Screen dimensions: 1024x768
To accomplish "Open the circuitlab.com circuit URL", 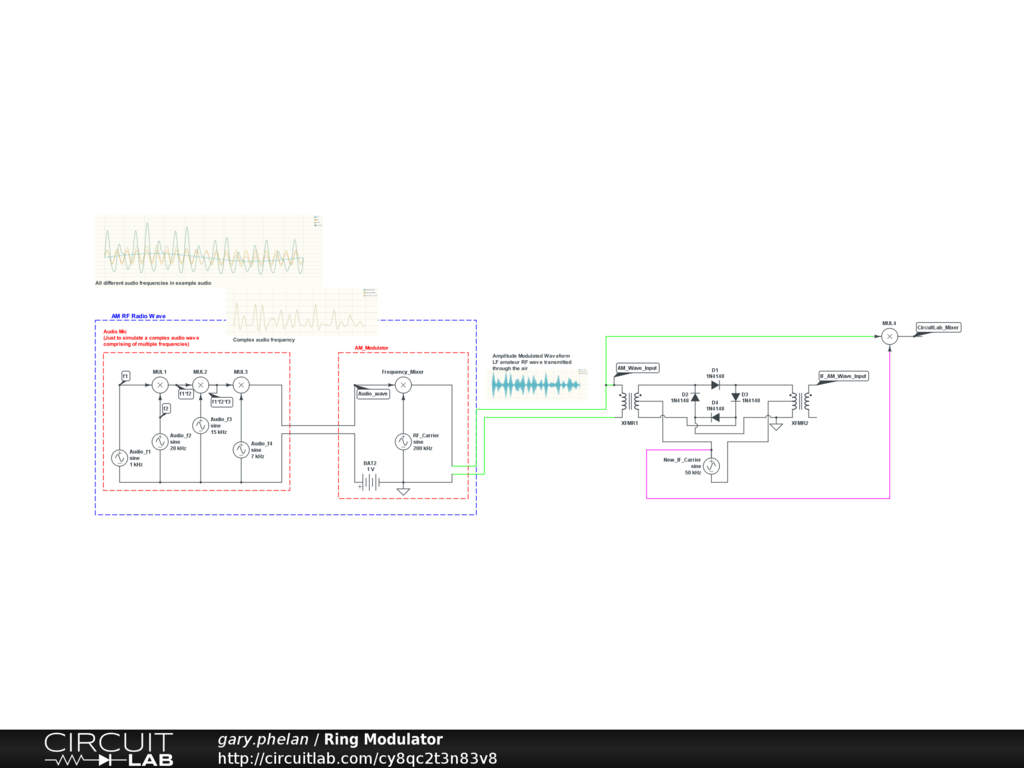I will pyautogui.click(x=357, y=758).
